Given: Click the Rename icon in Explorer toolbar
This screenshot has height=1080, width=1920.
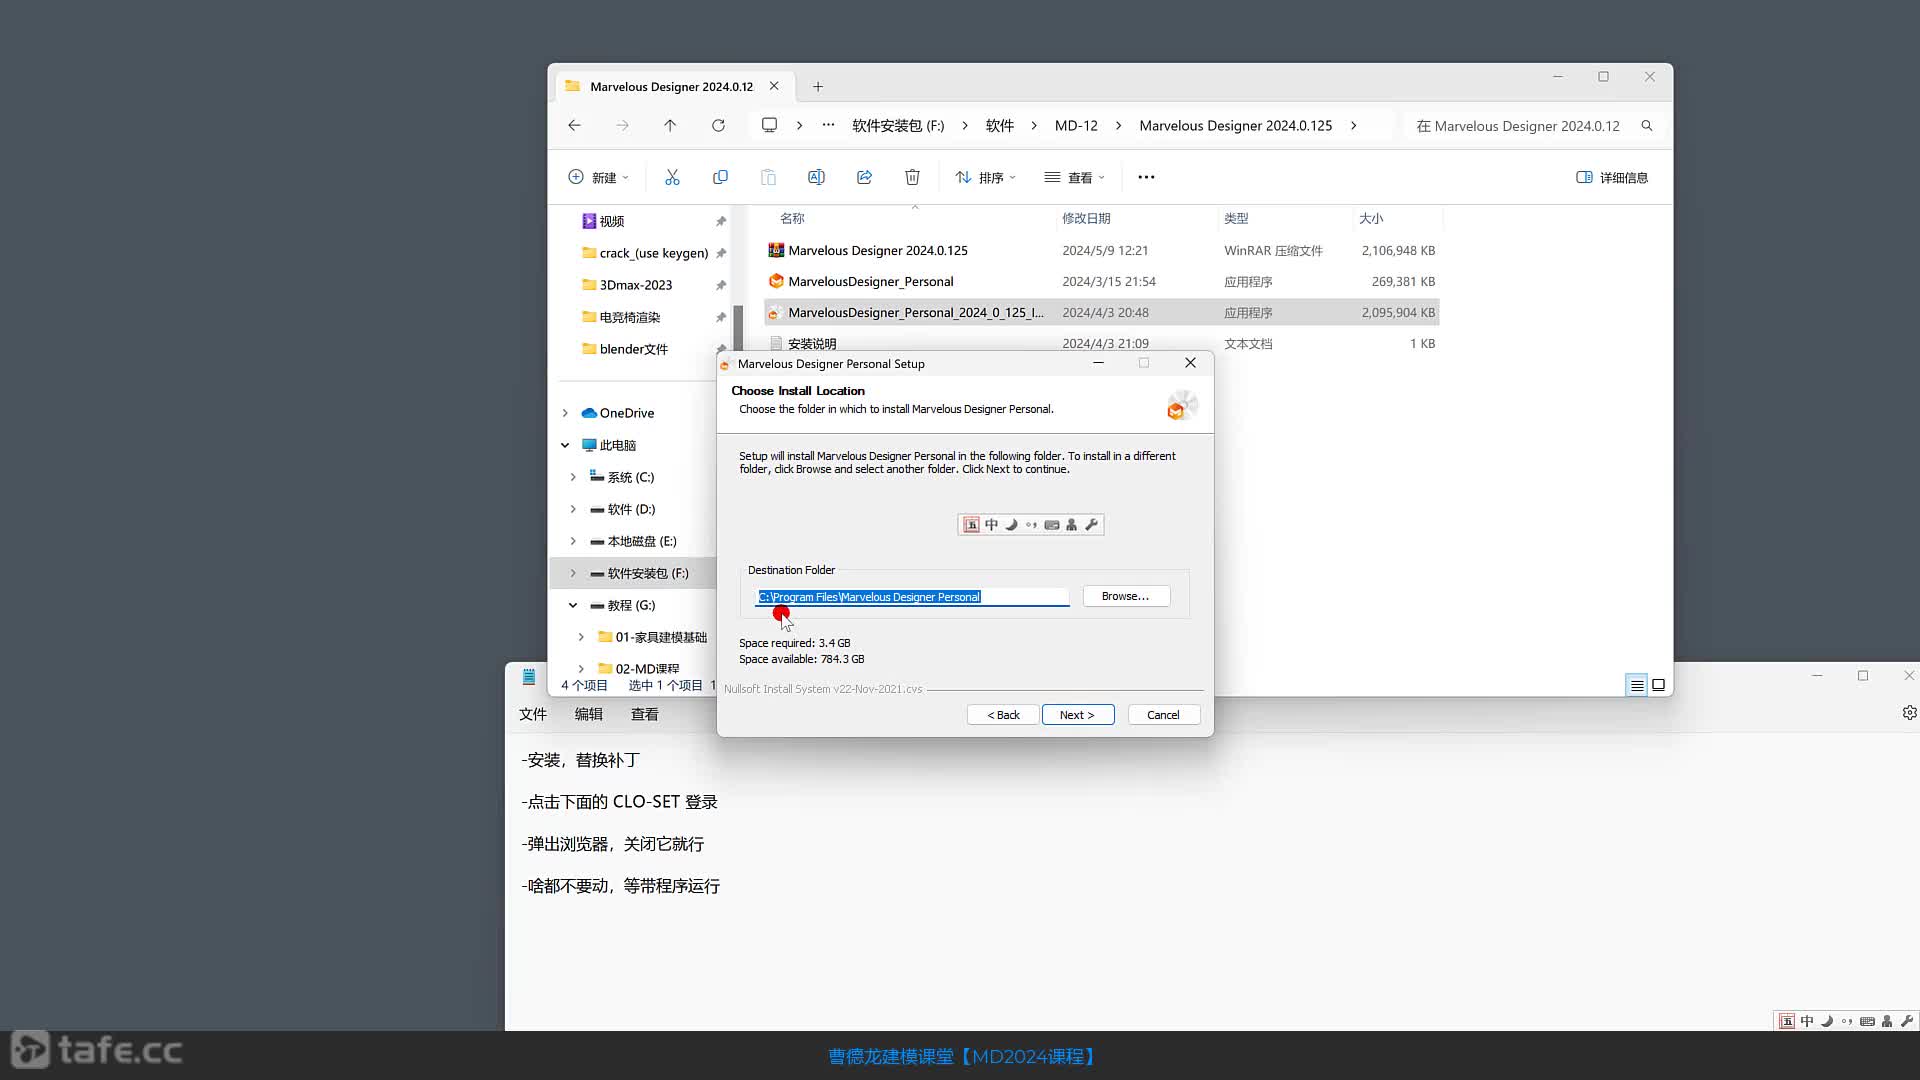Looking at the screenshot, I should [x=816, y=177].
